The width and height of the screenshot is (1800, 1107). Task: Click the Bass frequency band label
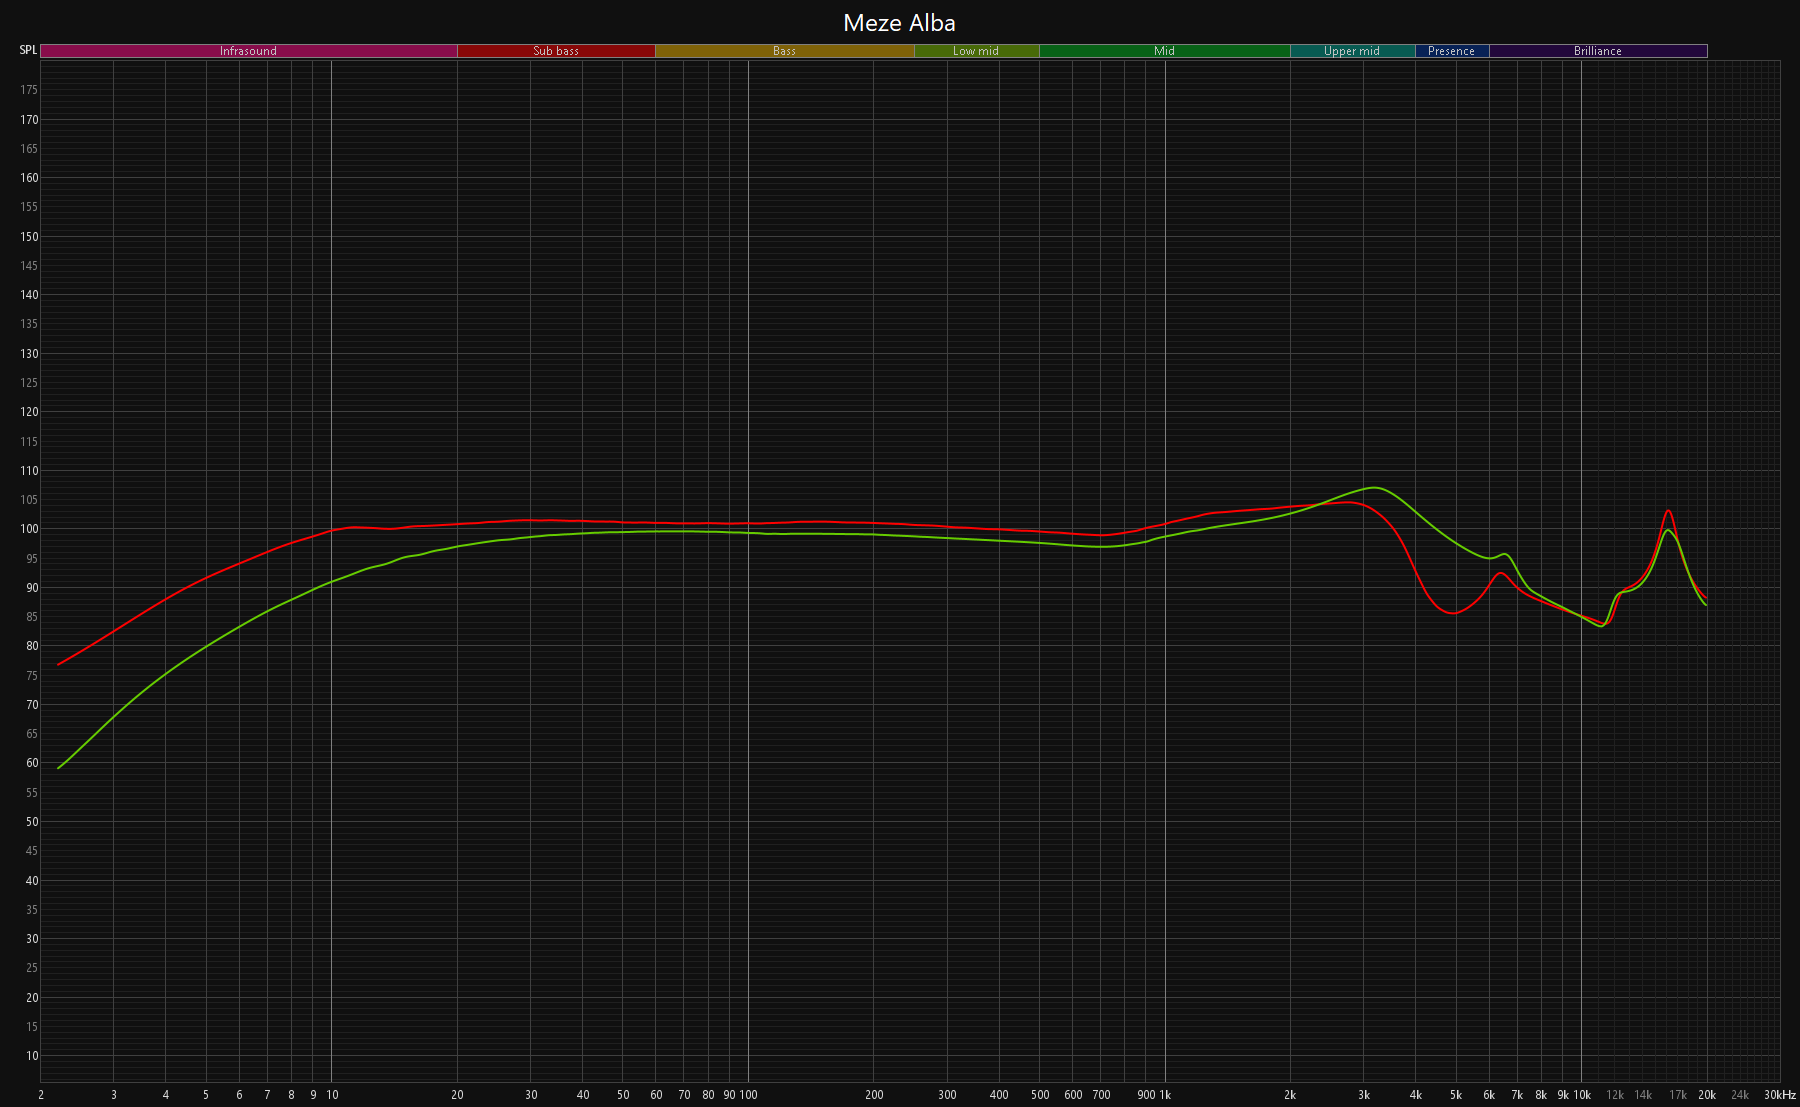[784, 51]
